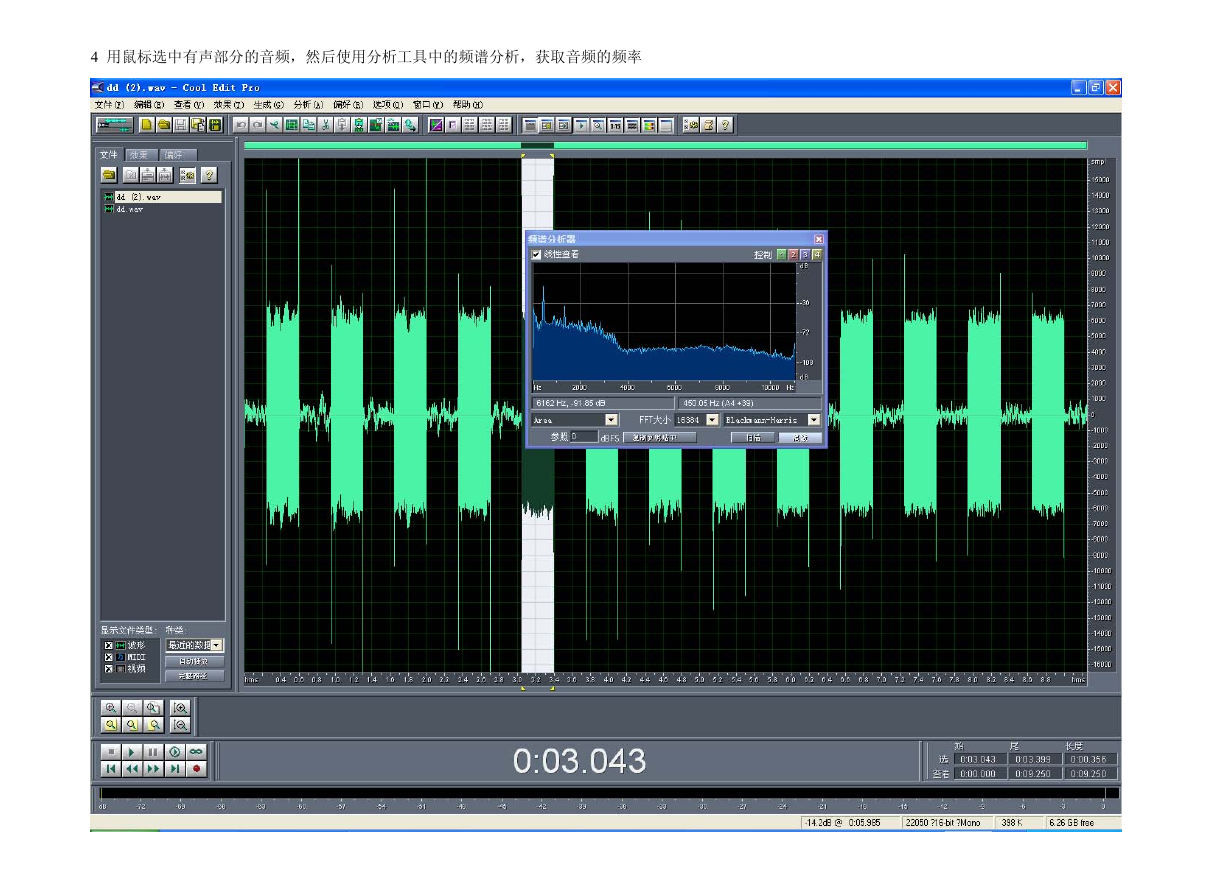Open the 分析 (Analyze) menu
The height and width of the screenshot is (869, 1228).
(x=308, y=104)
